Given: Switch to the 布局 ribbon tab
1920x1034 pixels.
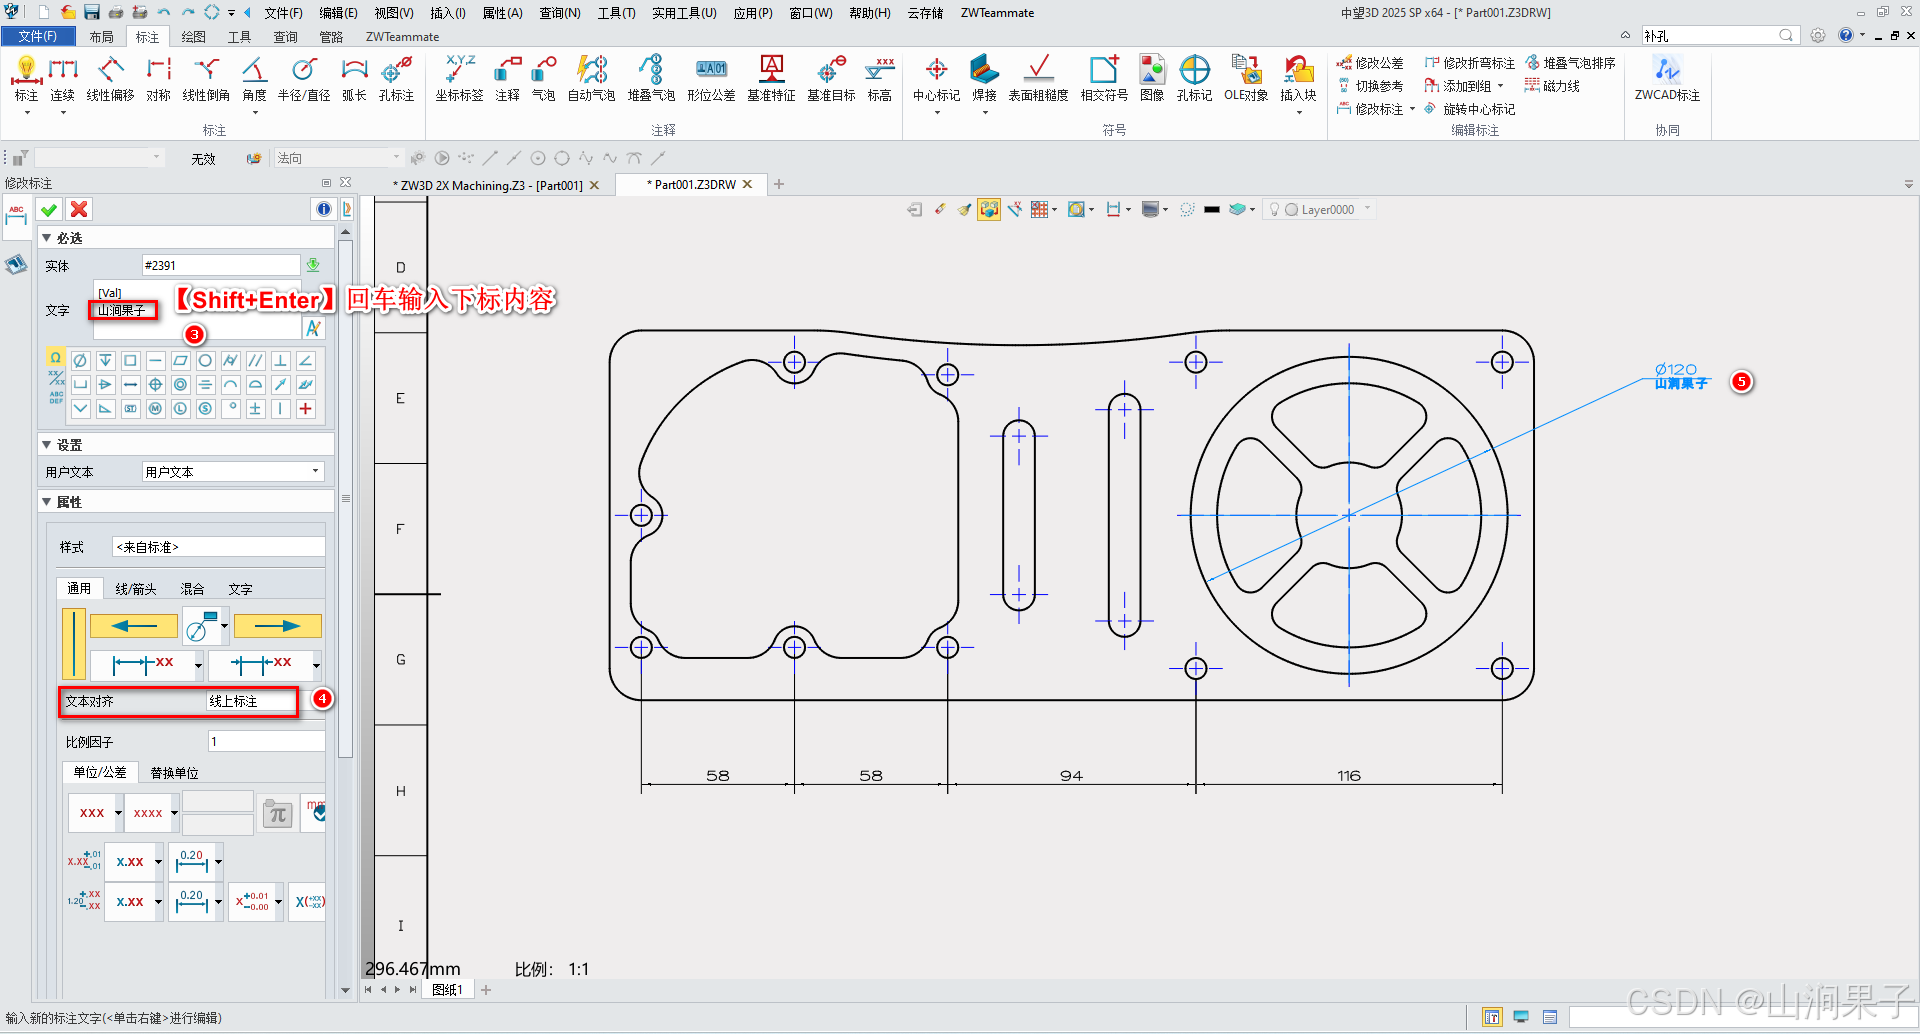Looking at the screenshot, I should pyautogui.click(x=101, y=37).
